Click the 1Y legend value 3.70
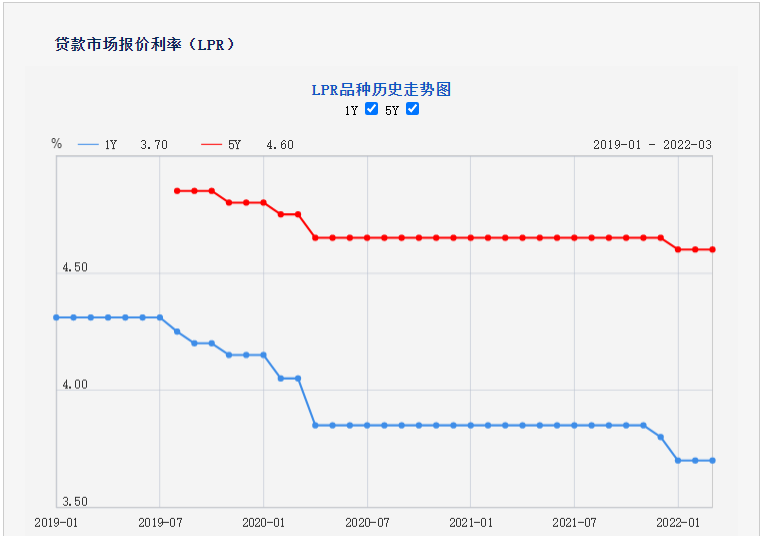763x536 pixels. (x=154, y=145)
